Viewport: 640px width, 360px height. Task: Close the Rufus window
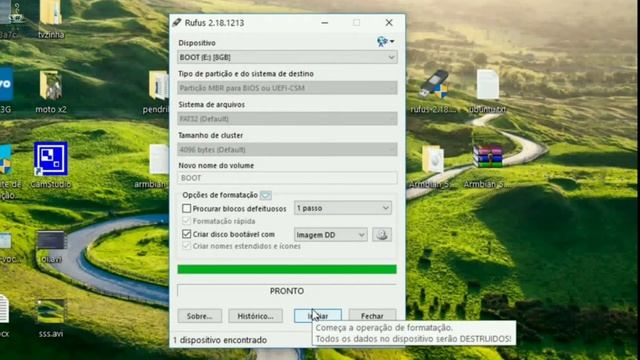(389, 23)
